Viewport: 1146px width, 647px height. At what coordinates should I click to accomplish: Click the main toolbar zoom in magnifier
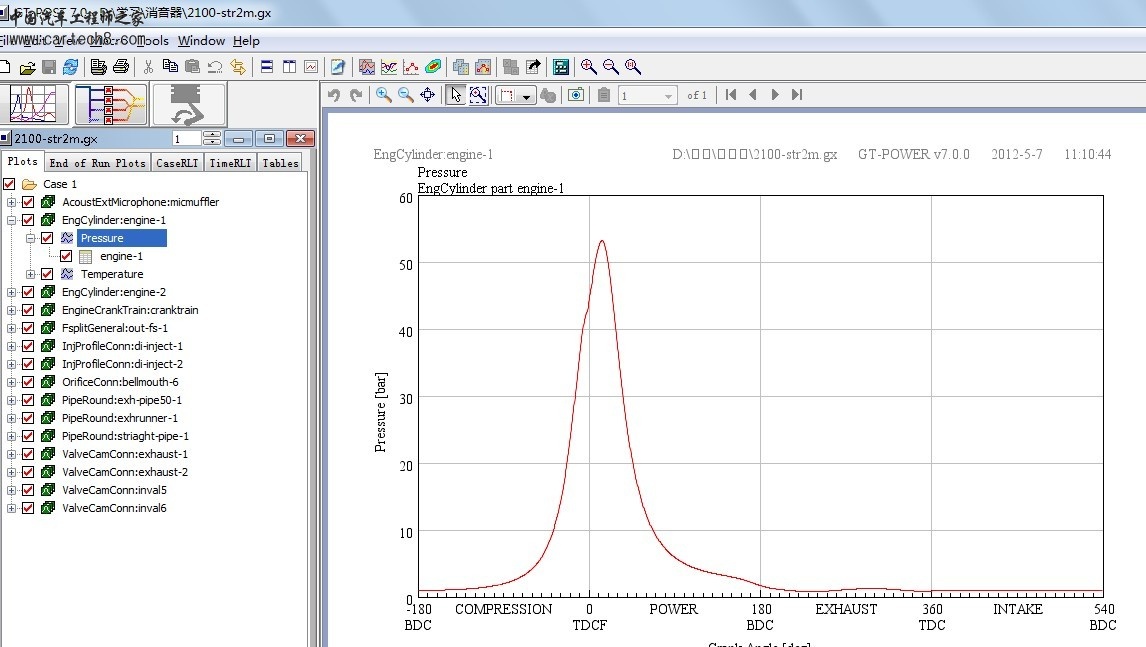588,67
